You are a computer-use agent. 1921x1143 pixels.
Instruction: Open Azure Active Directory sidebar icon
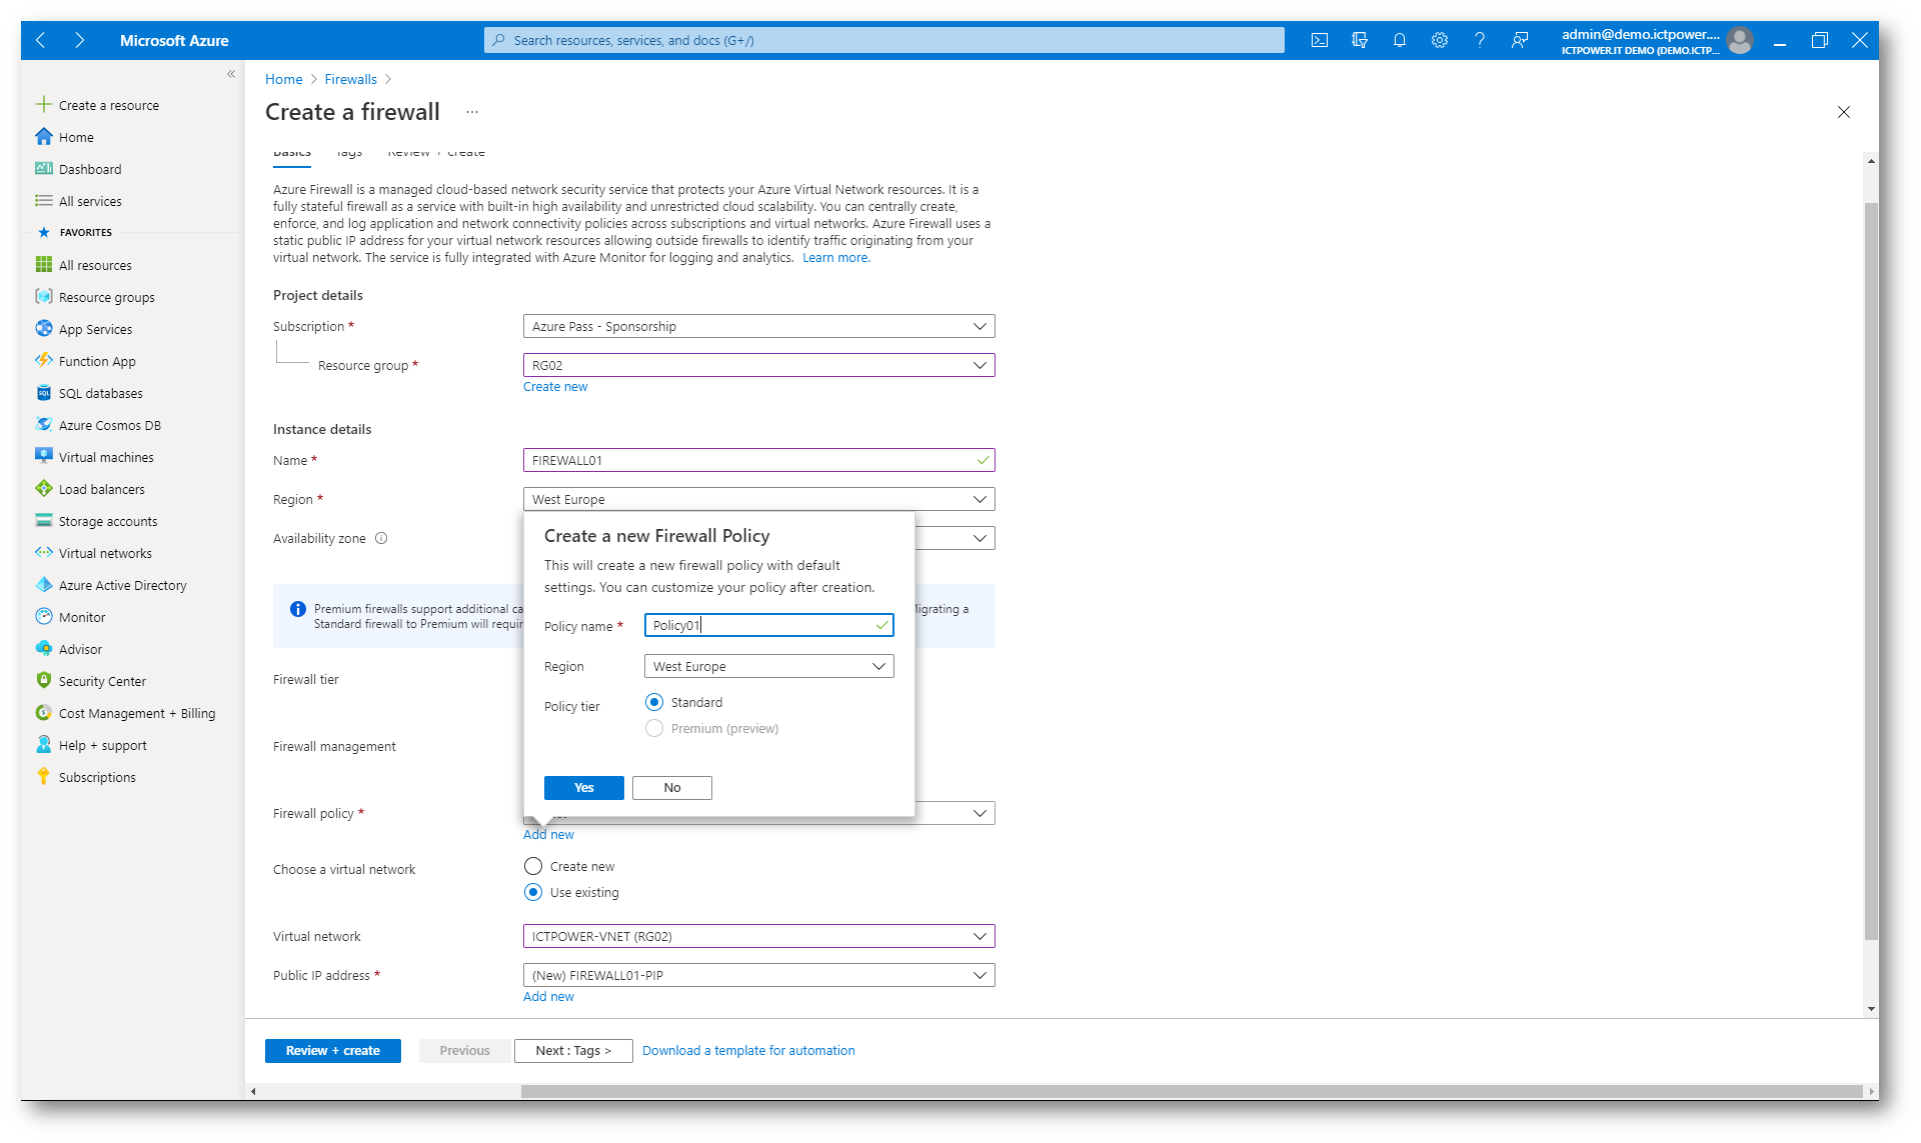(43, 585)
